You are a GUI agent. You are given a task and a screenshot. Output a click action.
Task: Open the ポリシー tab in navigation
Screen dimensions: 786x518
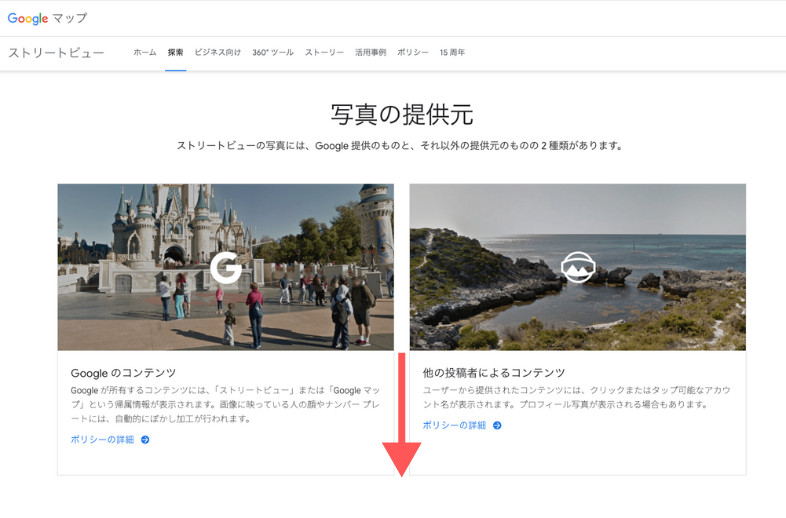(x=412, y=52)
